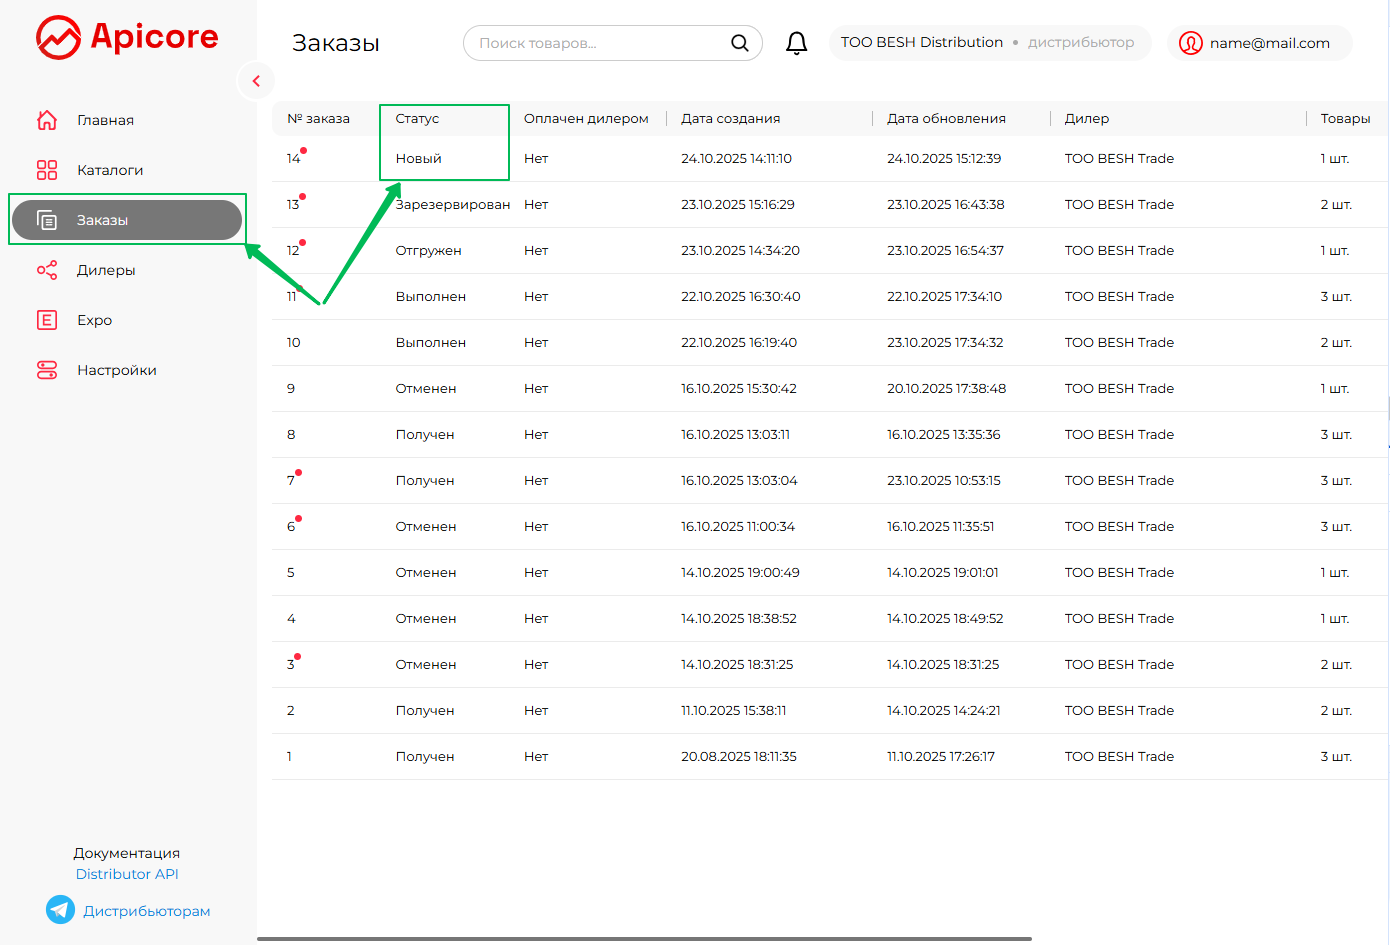Open the Distributor API documentation link
Screen dimensions: 1390x945
pos(127,874)
